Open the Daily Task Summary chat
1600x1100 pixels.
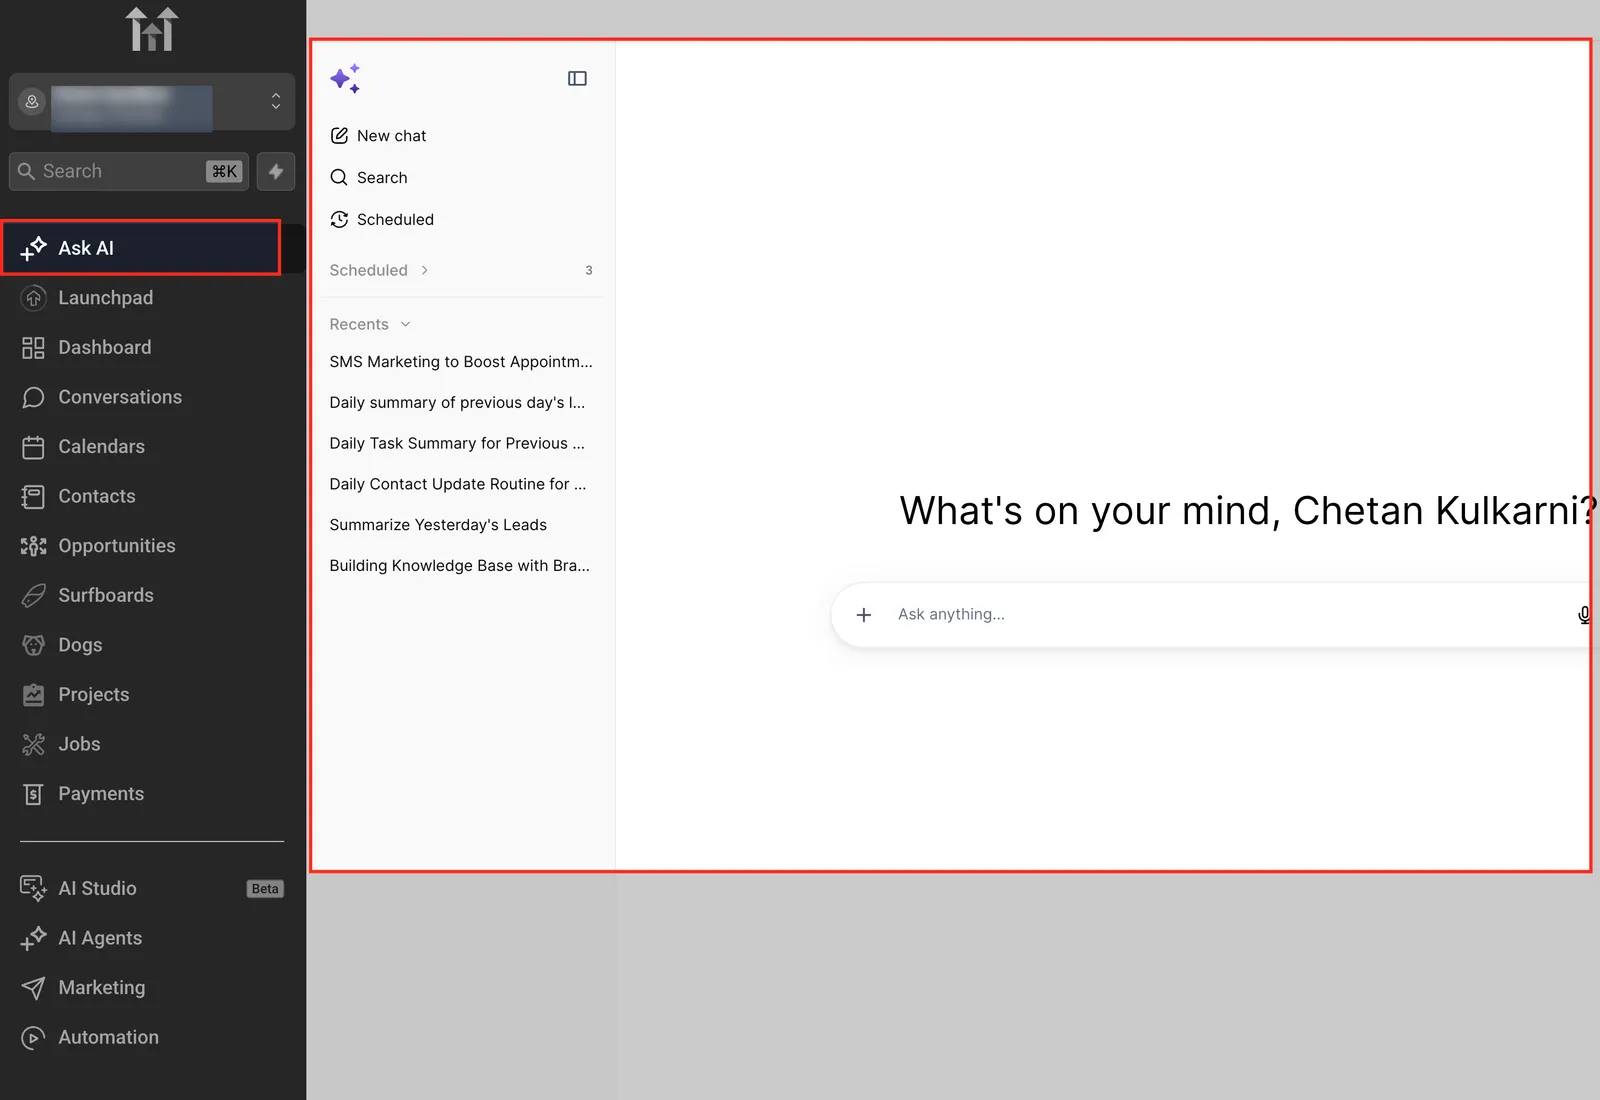457,444
